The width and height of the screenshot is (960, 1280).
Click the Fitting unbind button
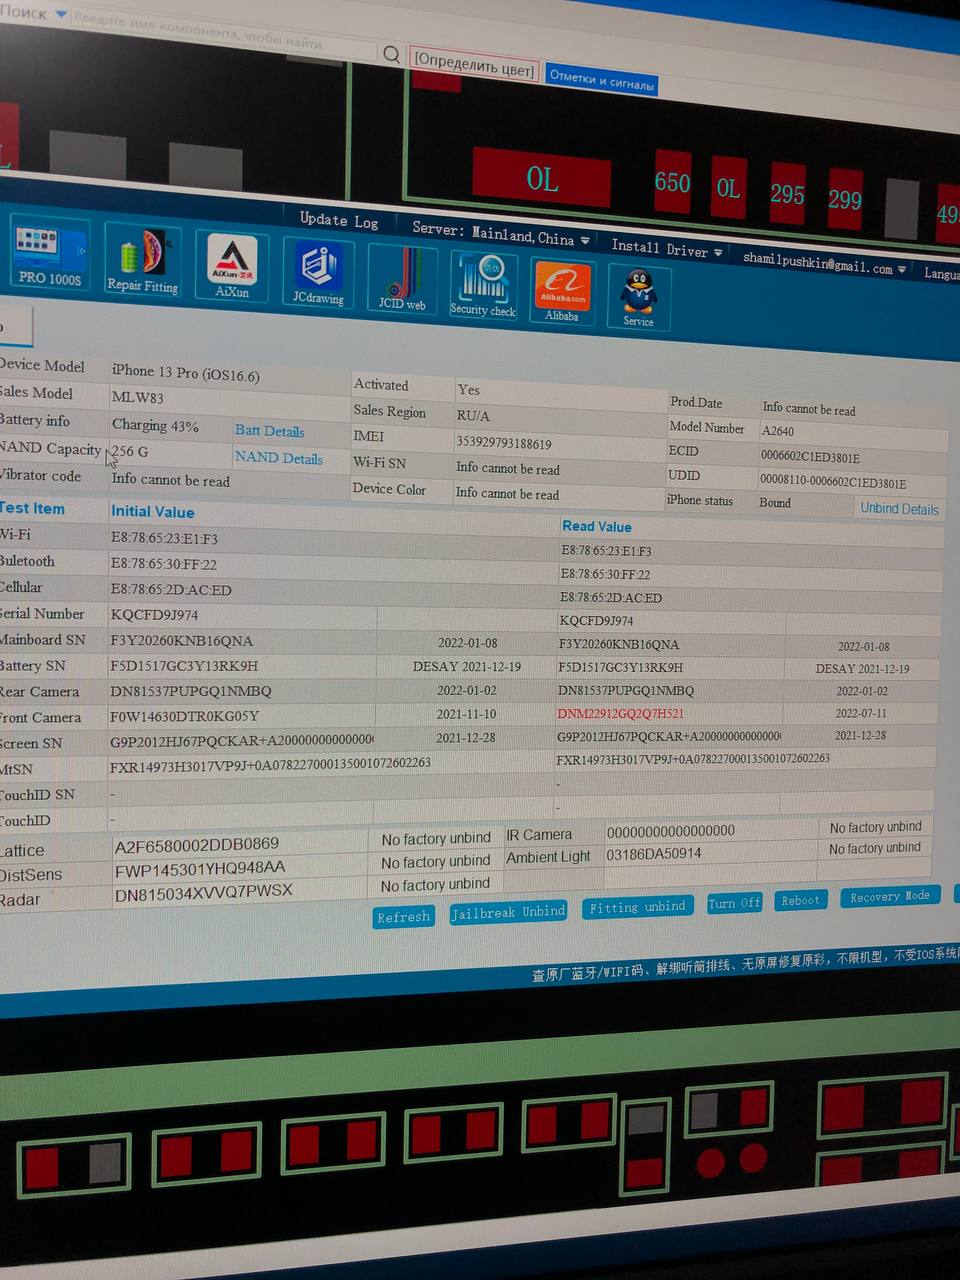[637, 907]
